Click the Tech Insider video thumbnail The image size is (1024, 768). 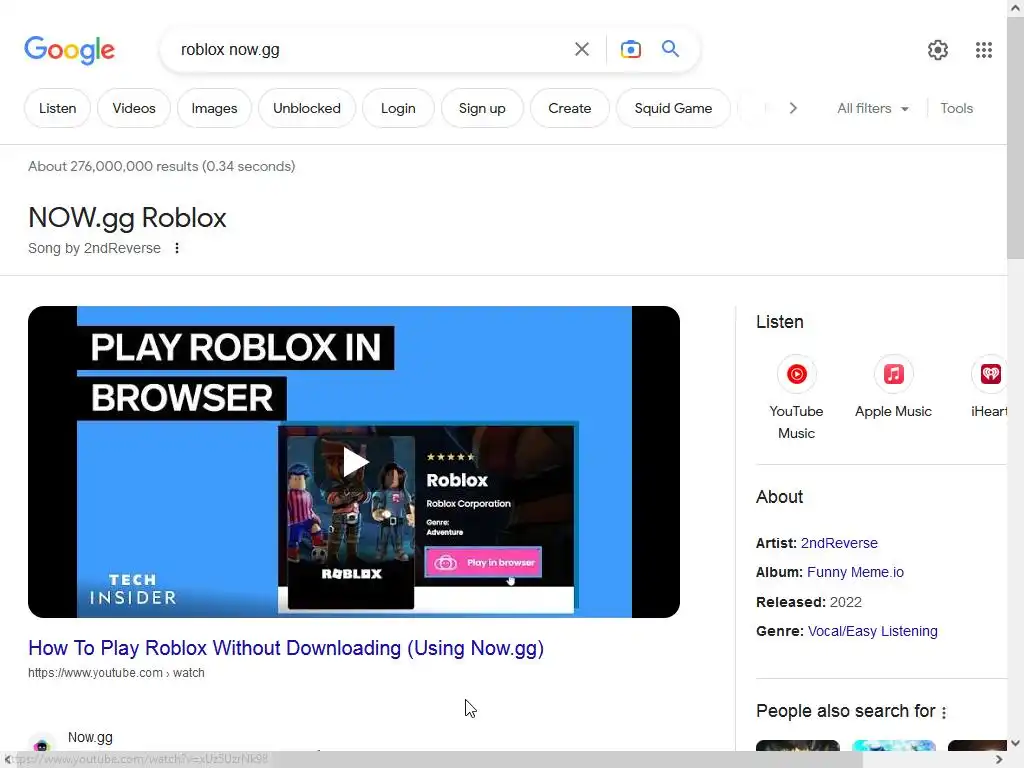tap(354, 462)
